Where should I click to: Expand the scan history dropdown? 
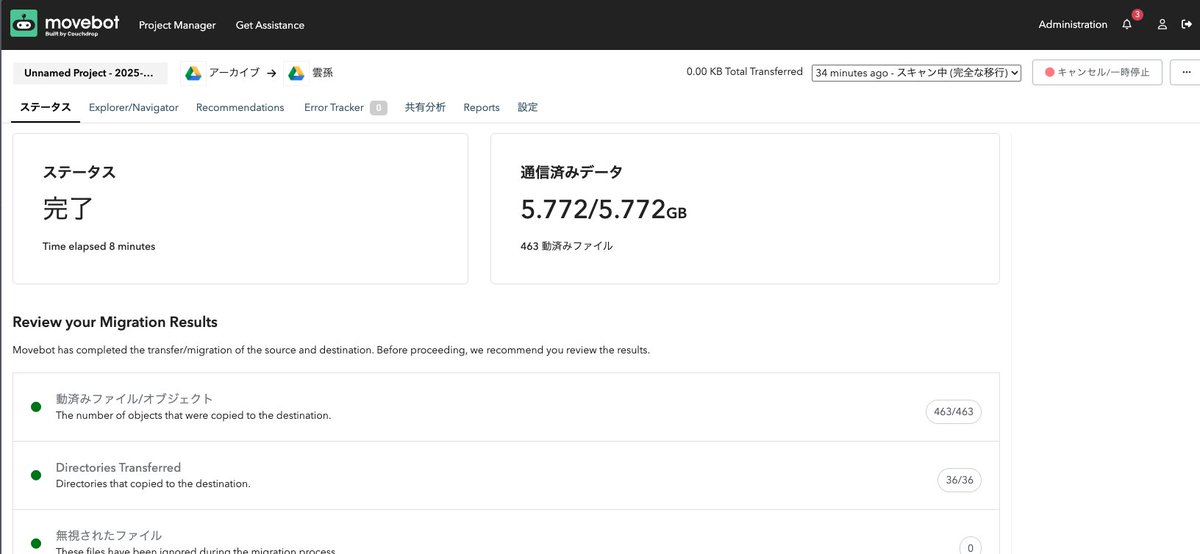point(916,73)
